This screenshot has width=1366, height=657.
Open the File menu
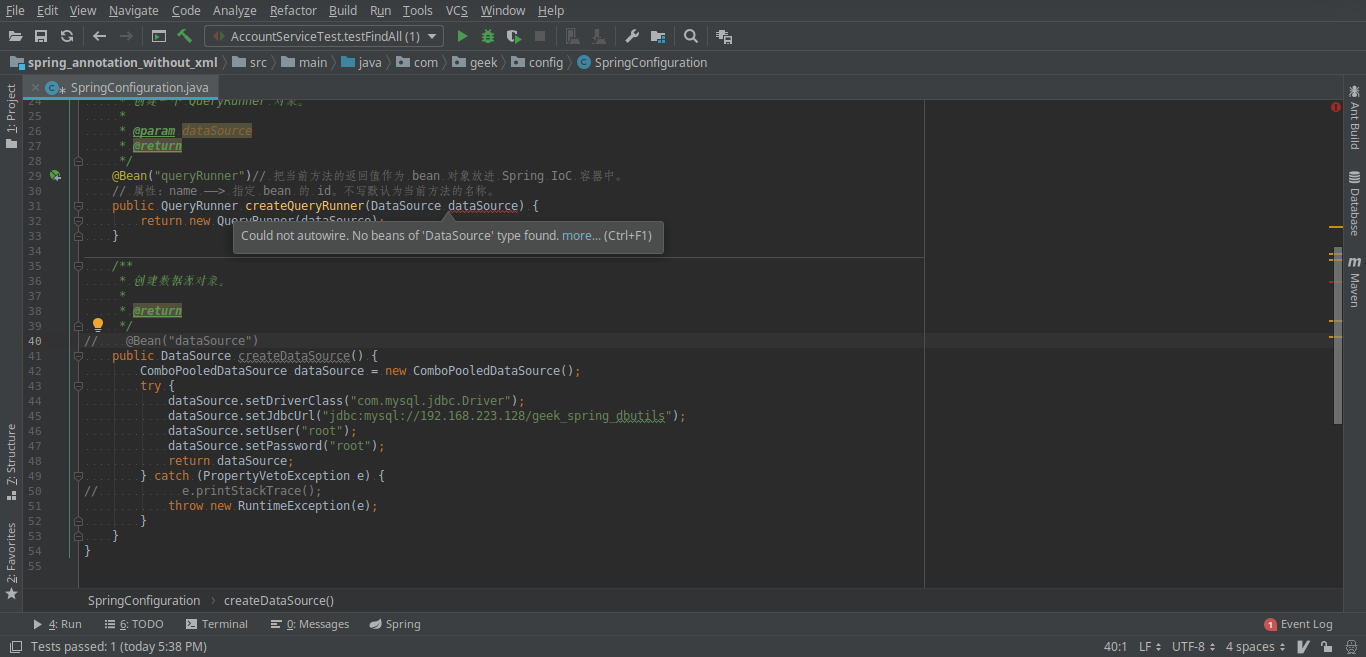(x=15, y=10)
